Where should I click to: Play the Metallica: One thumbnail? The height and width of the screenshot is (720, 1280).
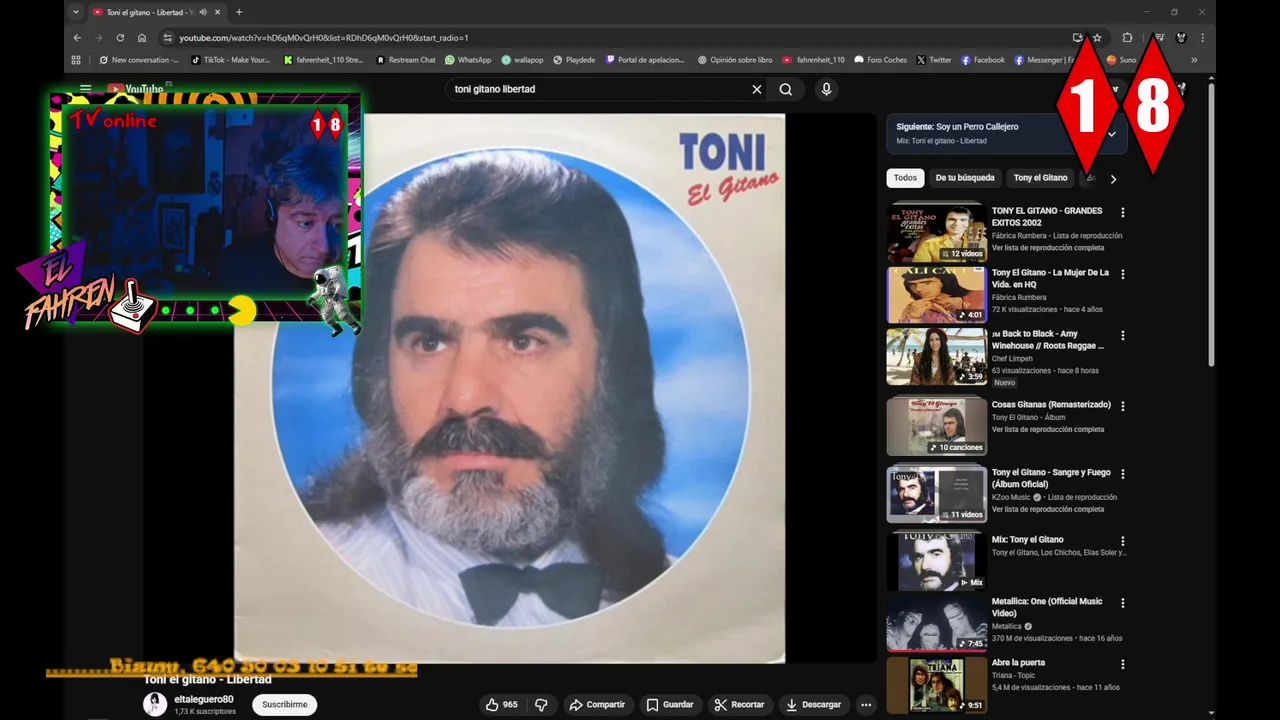(936, 624)
